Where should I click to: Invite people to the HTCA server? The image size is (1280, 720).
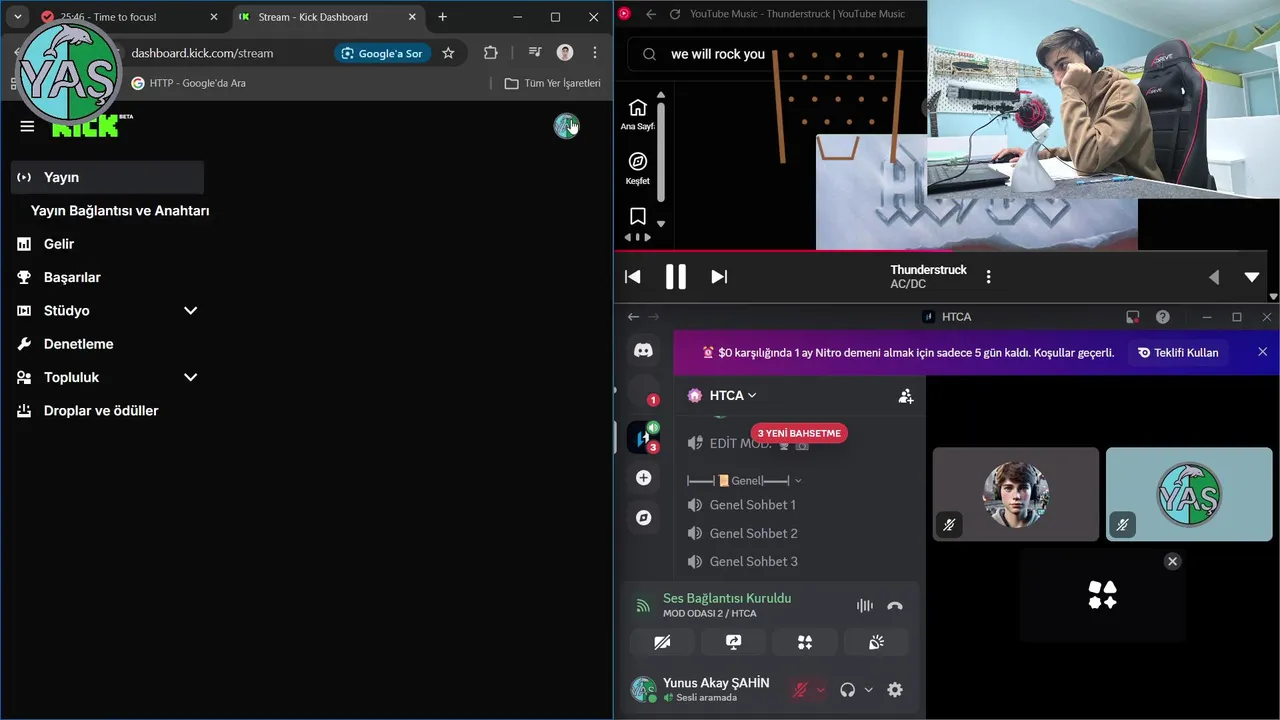[x=906, y=396]
